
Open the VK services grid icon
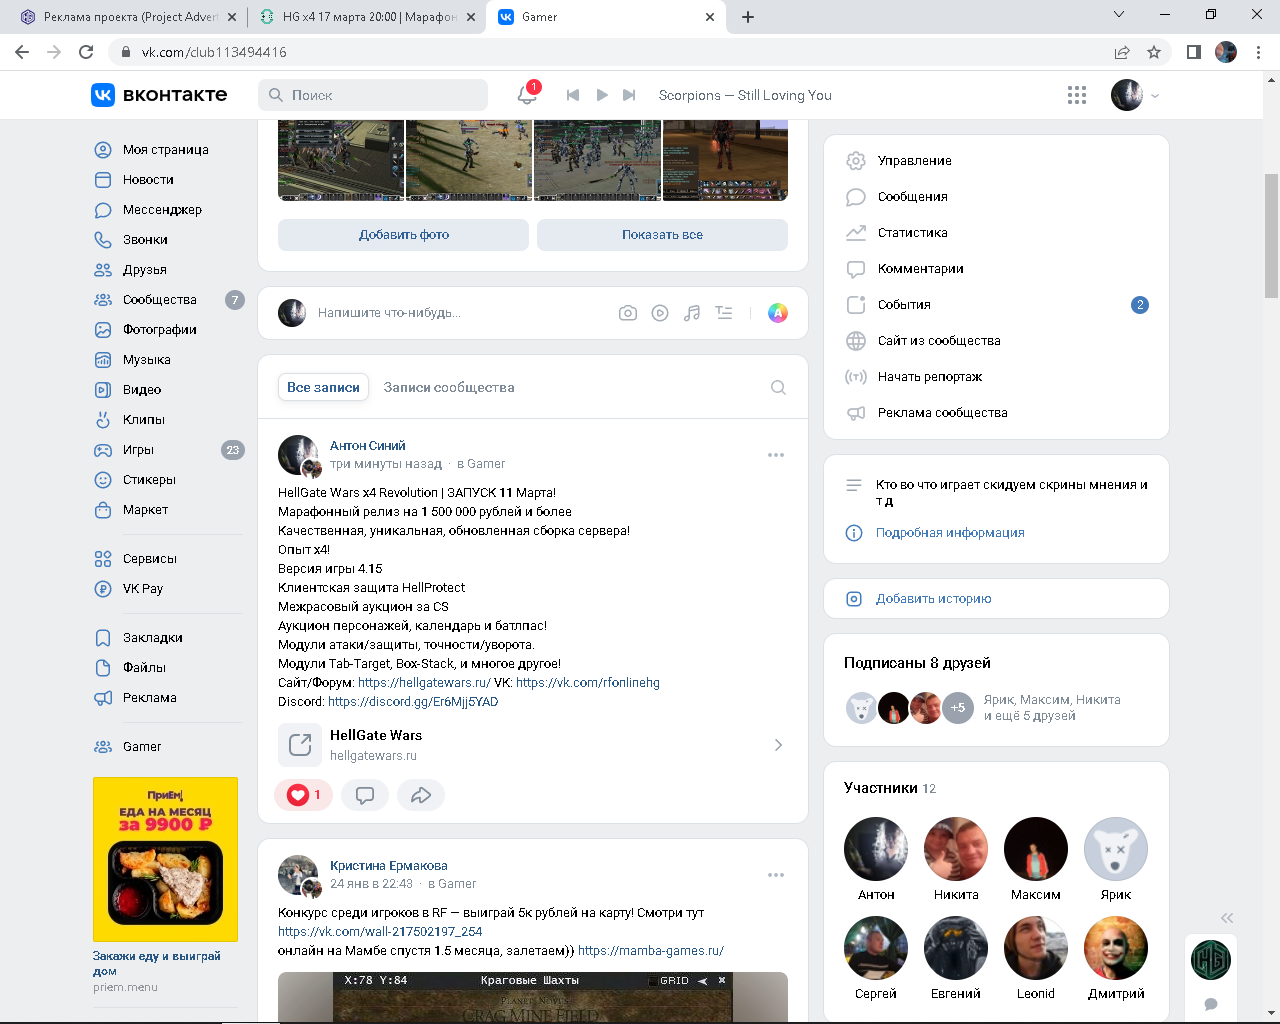[x=1077, y=95]
